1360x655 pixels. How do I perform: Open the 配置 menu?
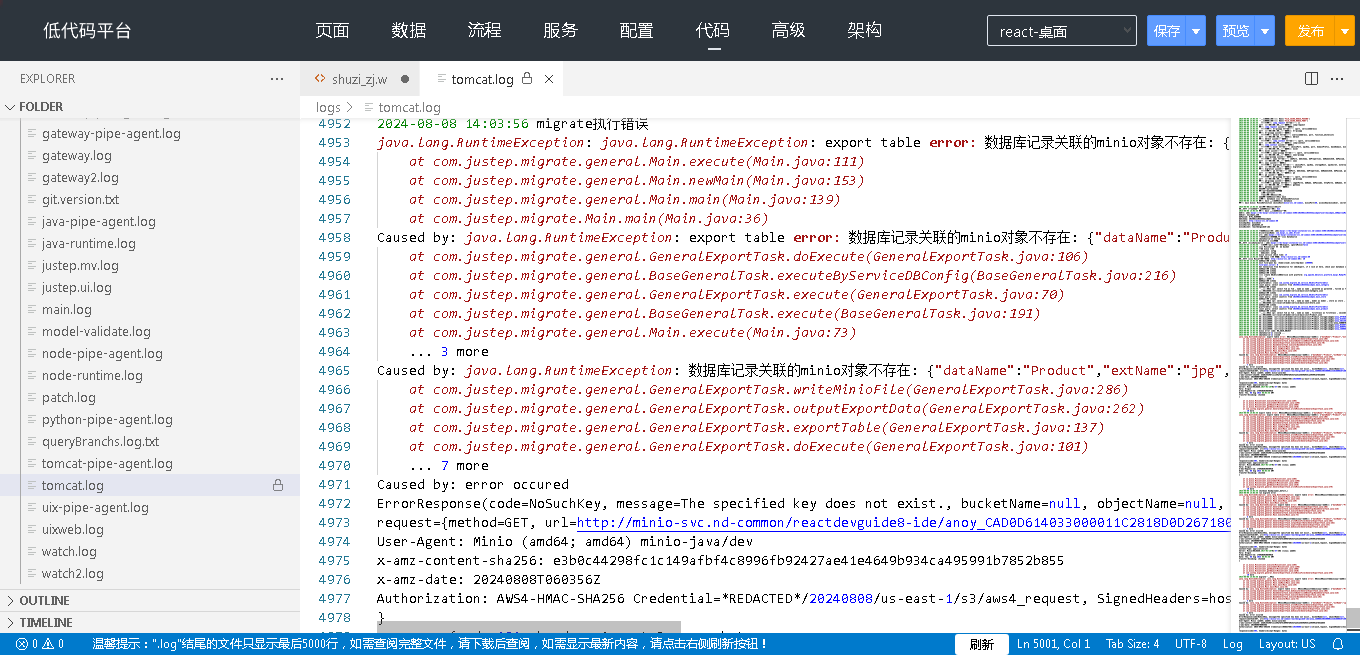point(636,30)
